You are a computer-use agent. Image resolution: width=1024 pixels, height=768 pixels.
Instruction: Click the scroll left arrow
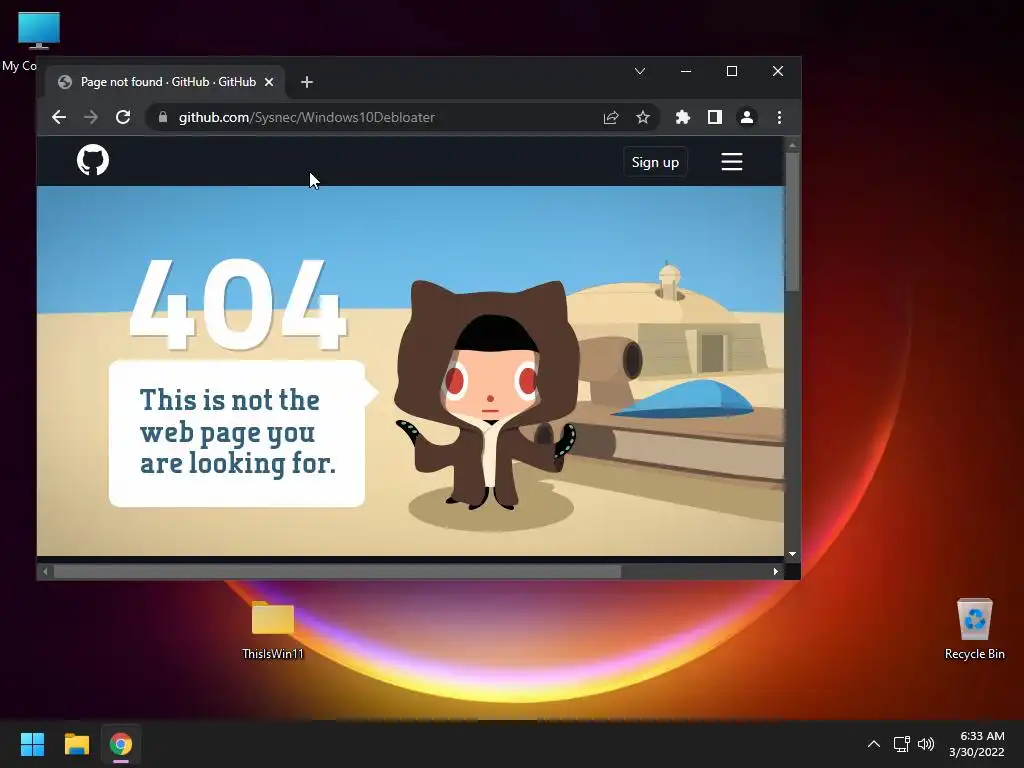(45, 571)
